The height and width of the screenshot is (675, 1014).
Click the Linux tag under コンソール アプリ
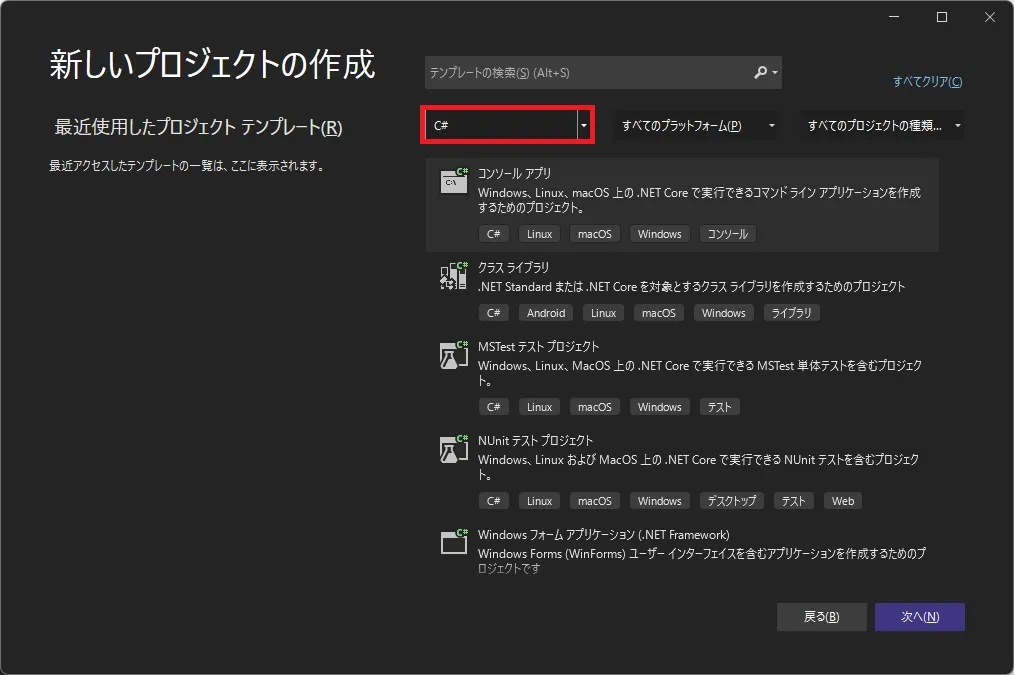538,233
